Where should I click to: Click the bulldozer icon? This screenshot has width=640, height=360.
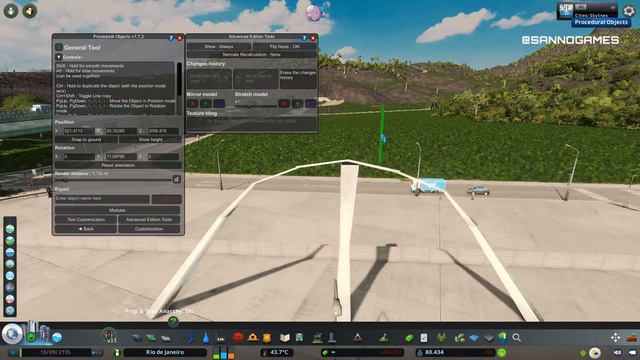tap(632, 338)
